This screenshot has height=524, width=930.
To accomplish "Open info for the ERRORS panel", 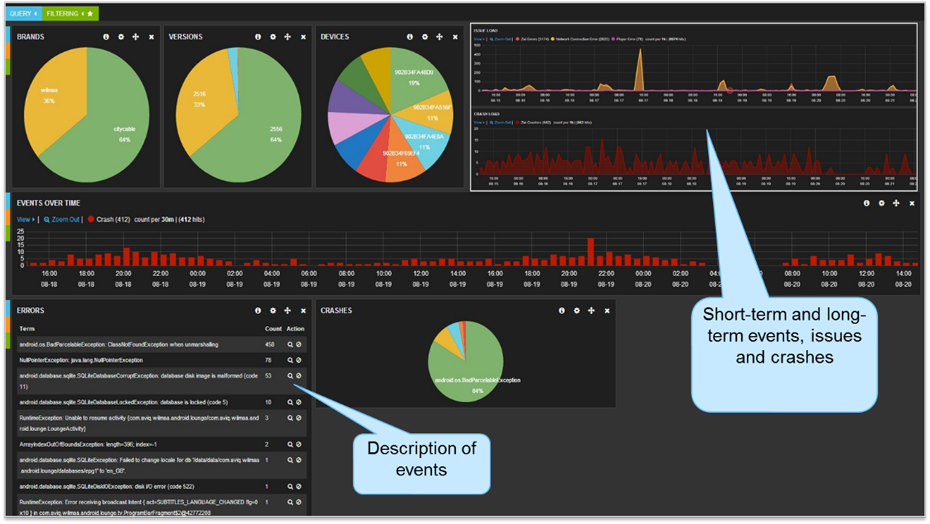I will (258, 310).
